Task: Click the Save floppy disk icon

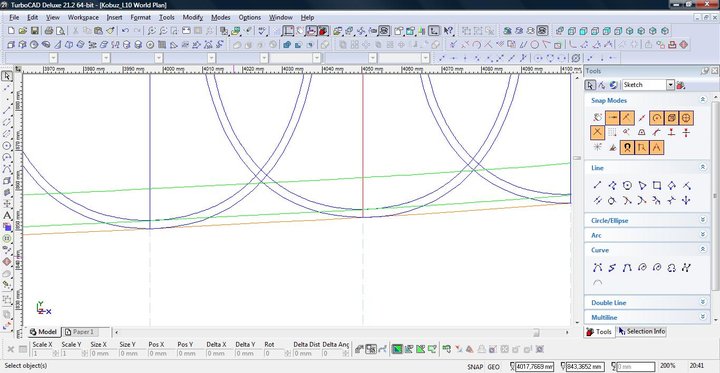Action: (35, 31)
